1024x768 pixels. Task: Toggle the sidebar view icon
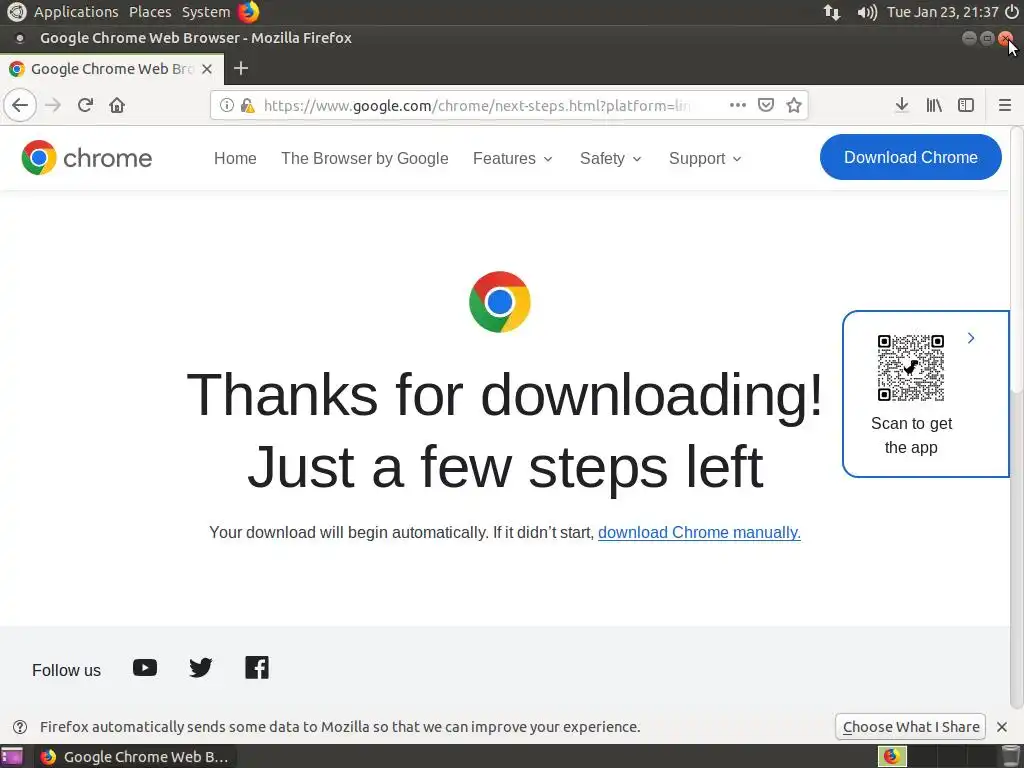(x=966, y=105)
